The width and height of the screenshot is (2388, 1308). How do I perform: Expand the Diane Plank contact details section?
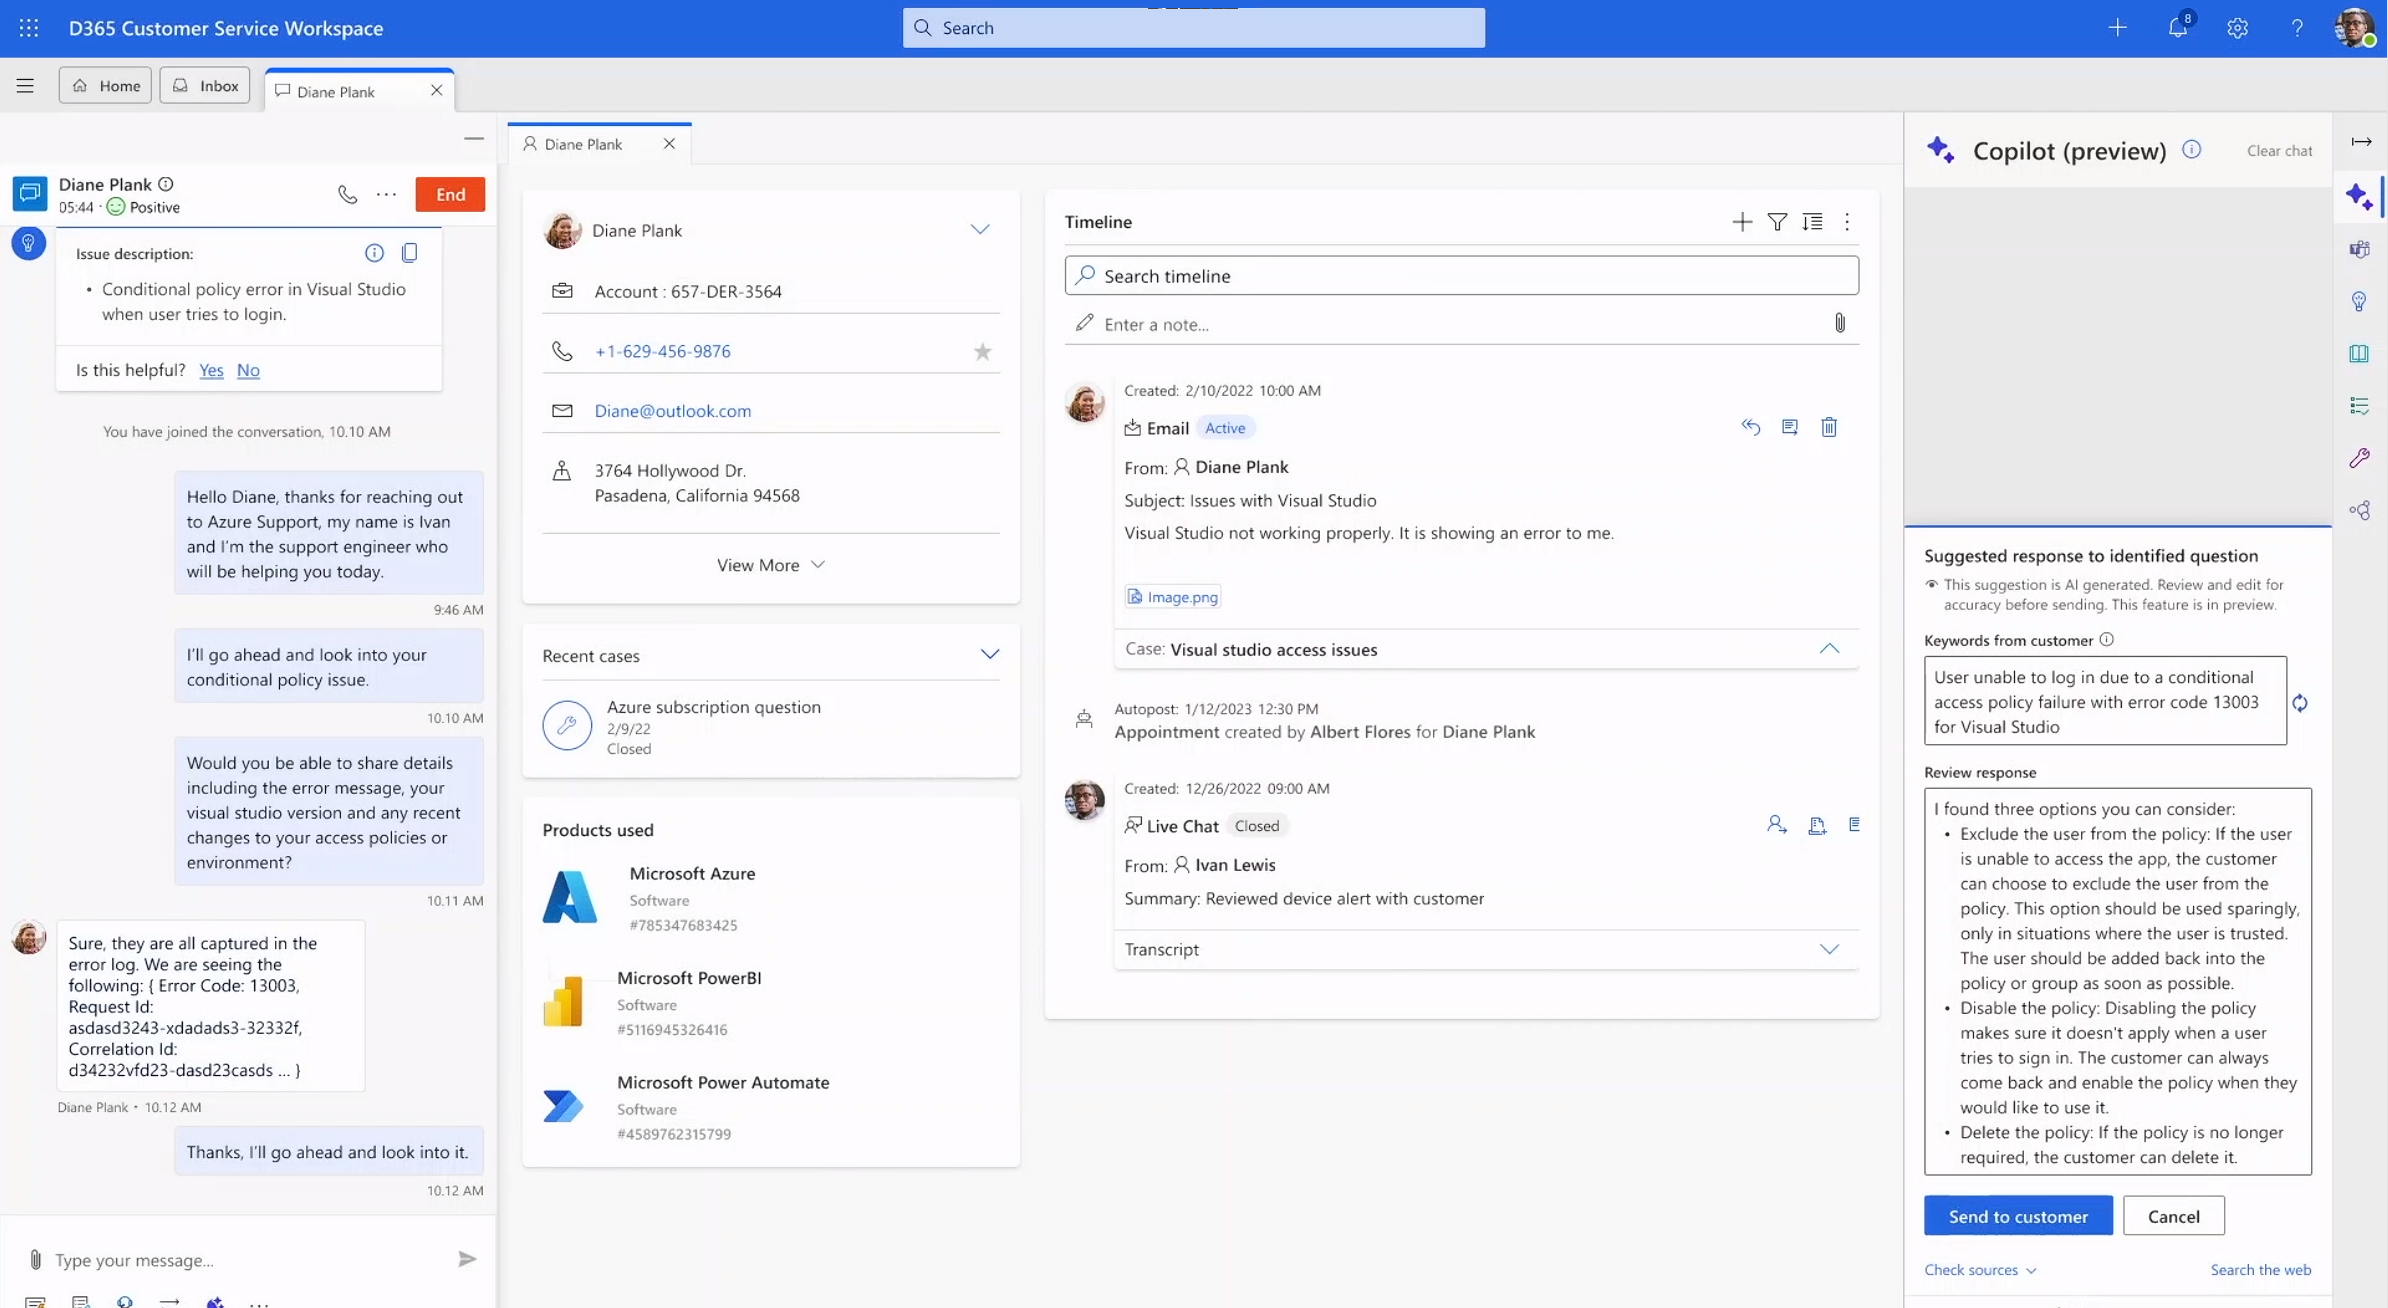tap(979, 229)
